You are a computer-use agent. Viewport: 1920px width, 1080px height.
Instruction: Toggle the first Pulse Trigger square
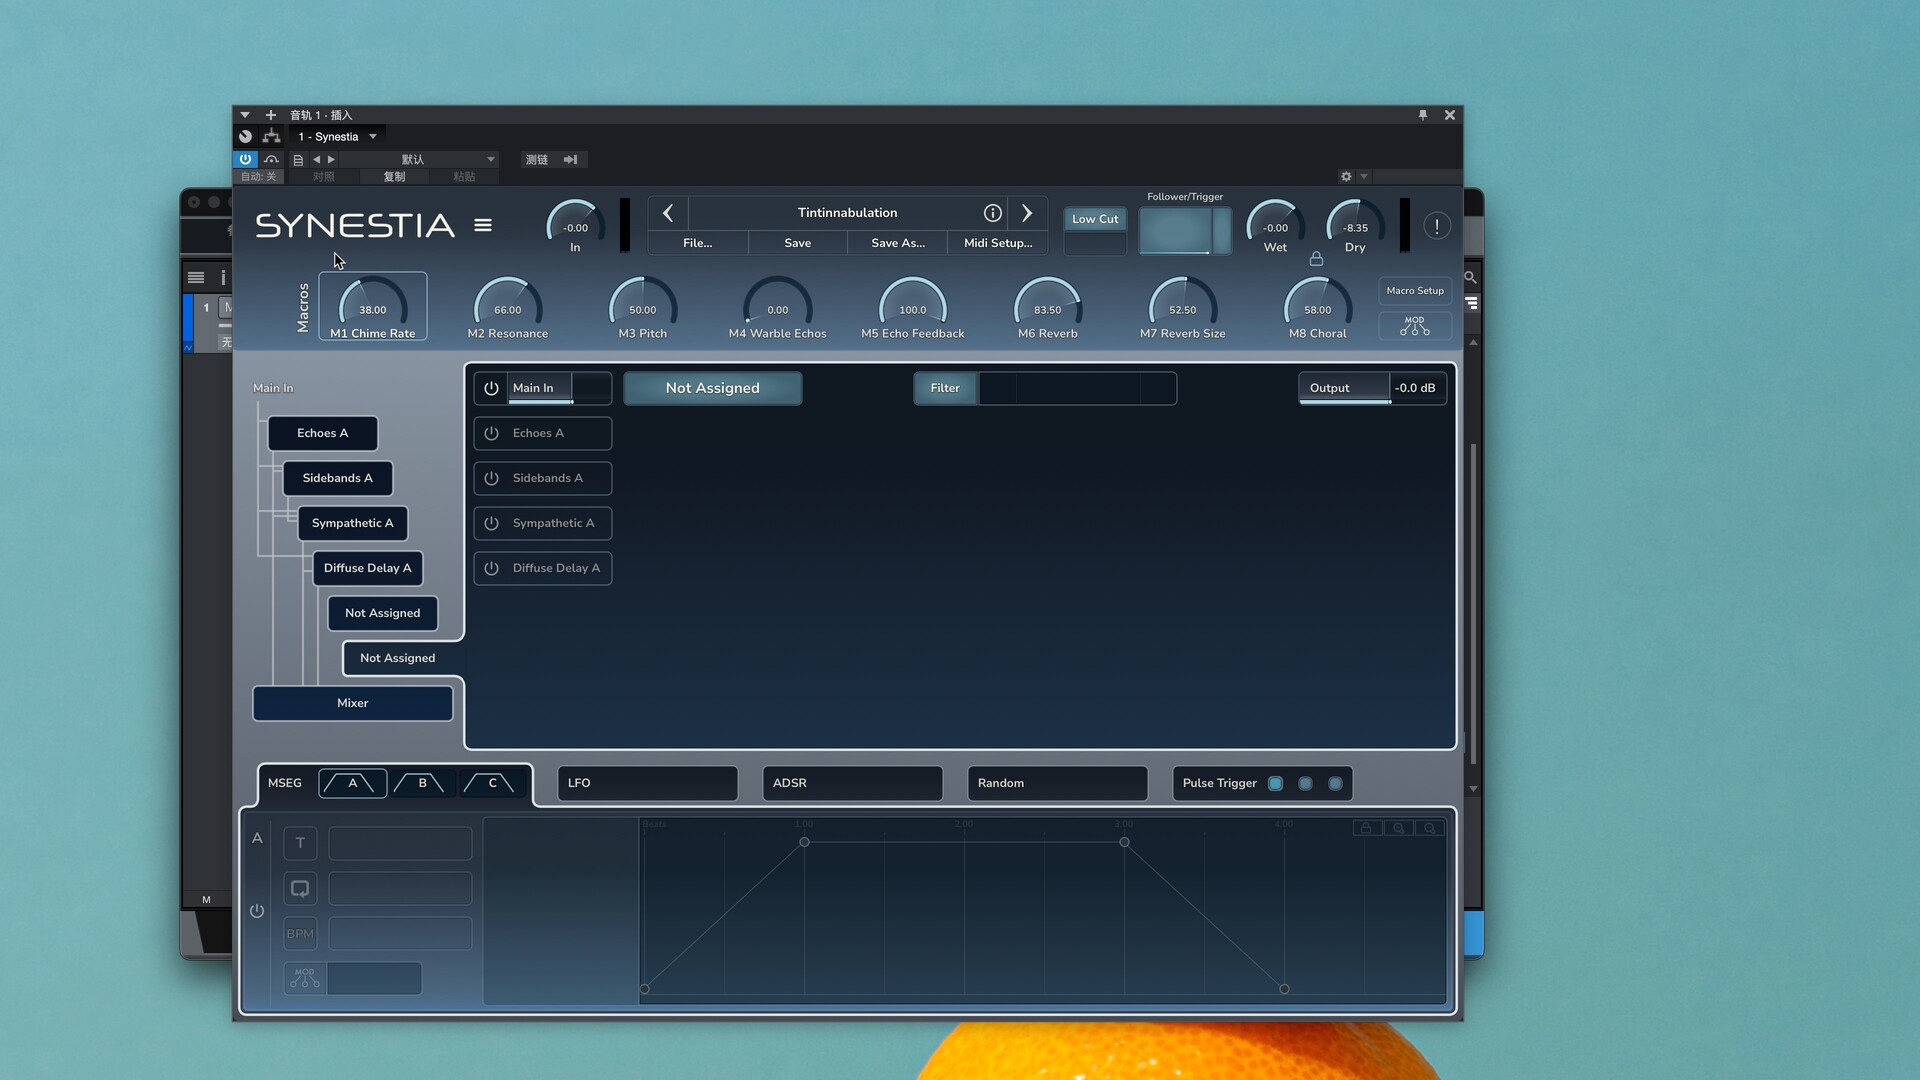tap(1275, 784)
